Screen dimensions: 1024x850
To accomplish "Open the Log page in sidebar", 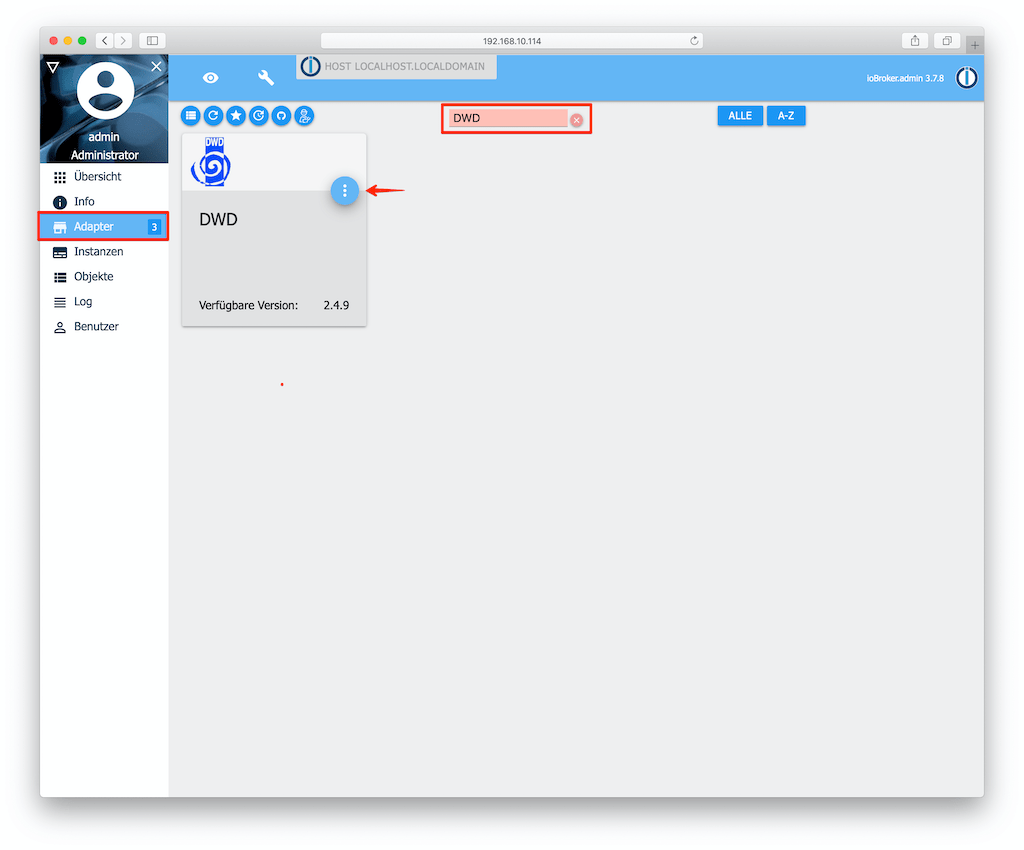I will coord(103,302).
